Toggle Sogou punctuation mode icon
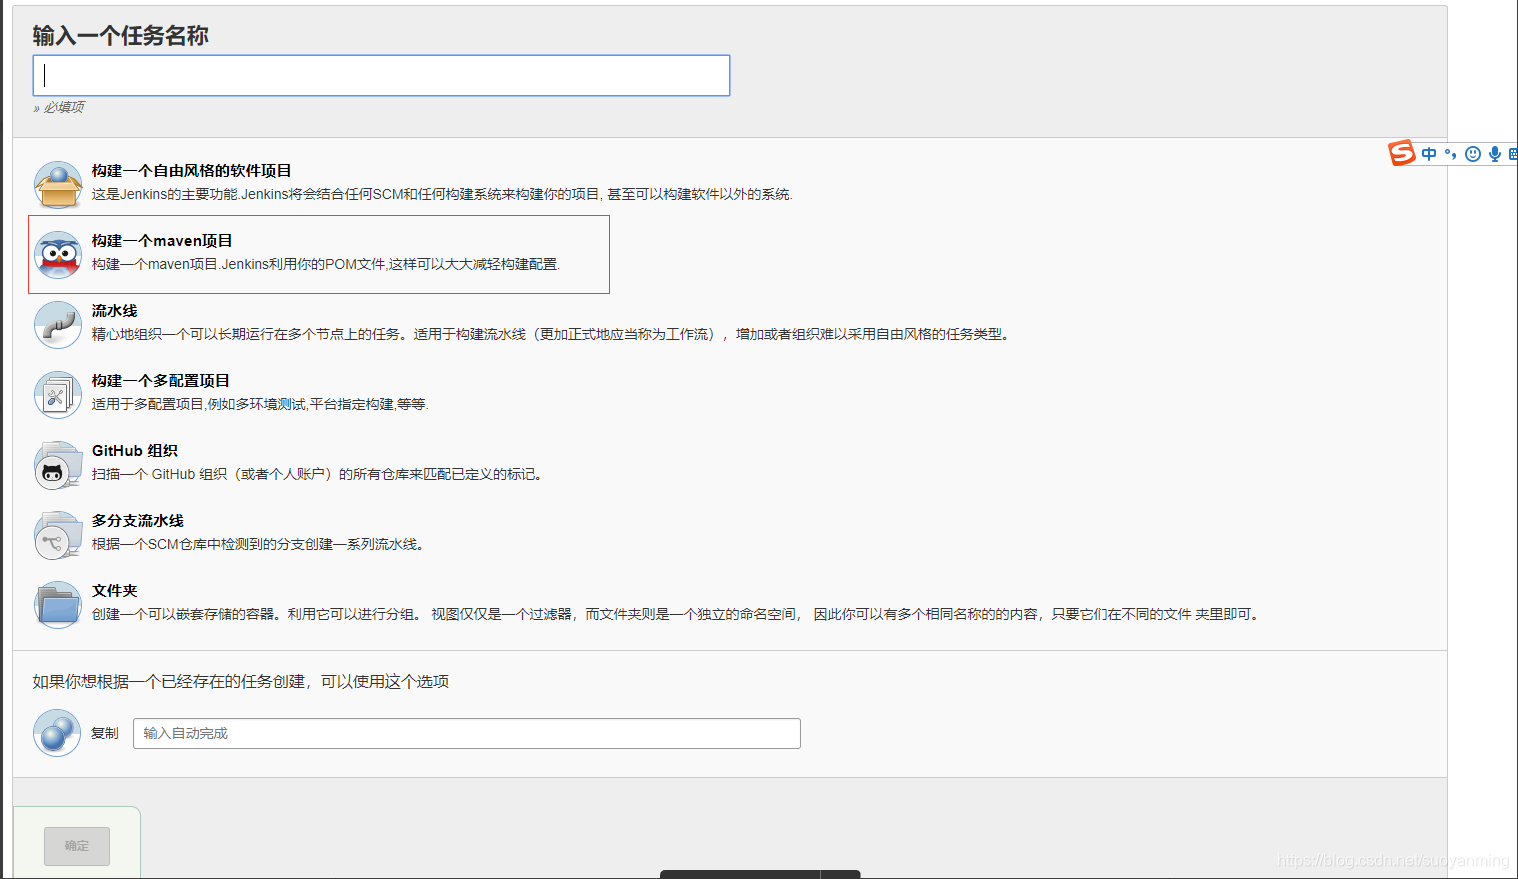 point(1450,154)
